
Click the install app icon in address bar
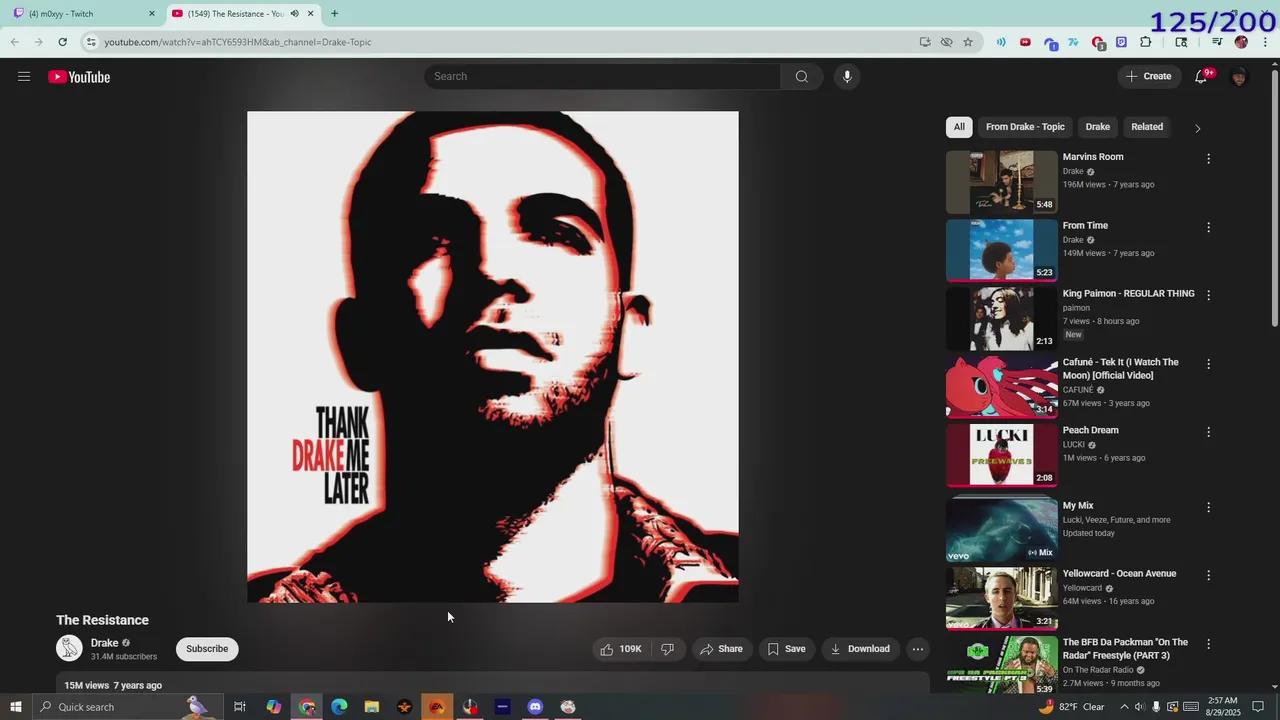tap(925, 42)
